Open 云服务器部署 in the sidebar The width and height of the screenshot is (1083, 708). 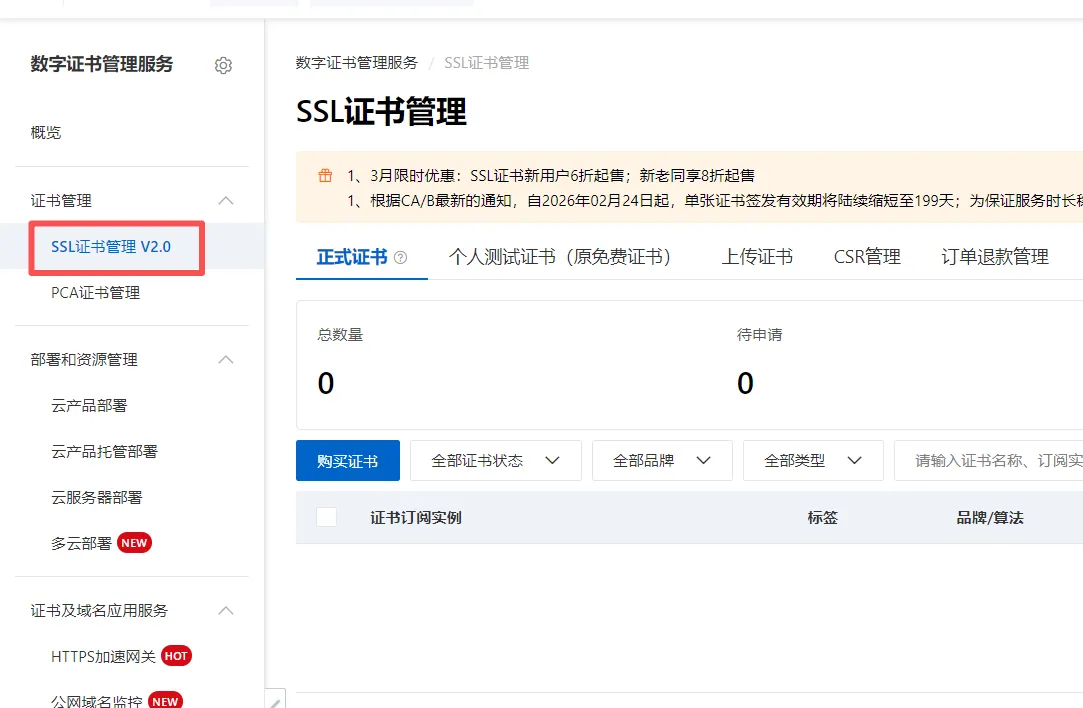point(97,497)
